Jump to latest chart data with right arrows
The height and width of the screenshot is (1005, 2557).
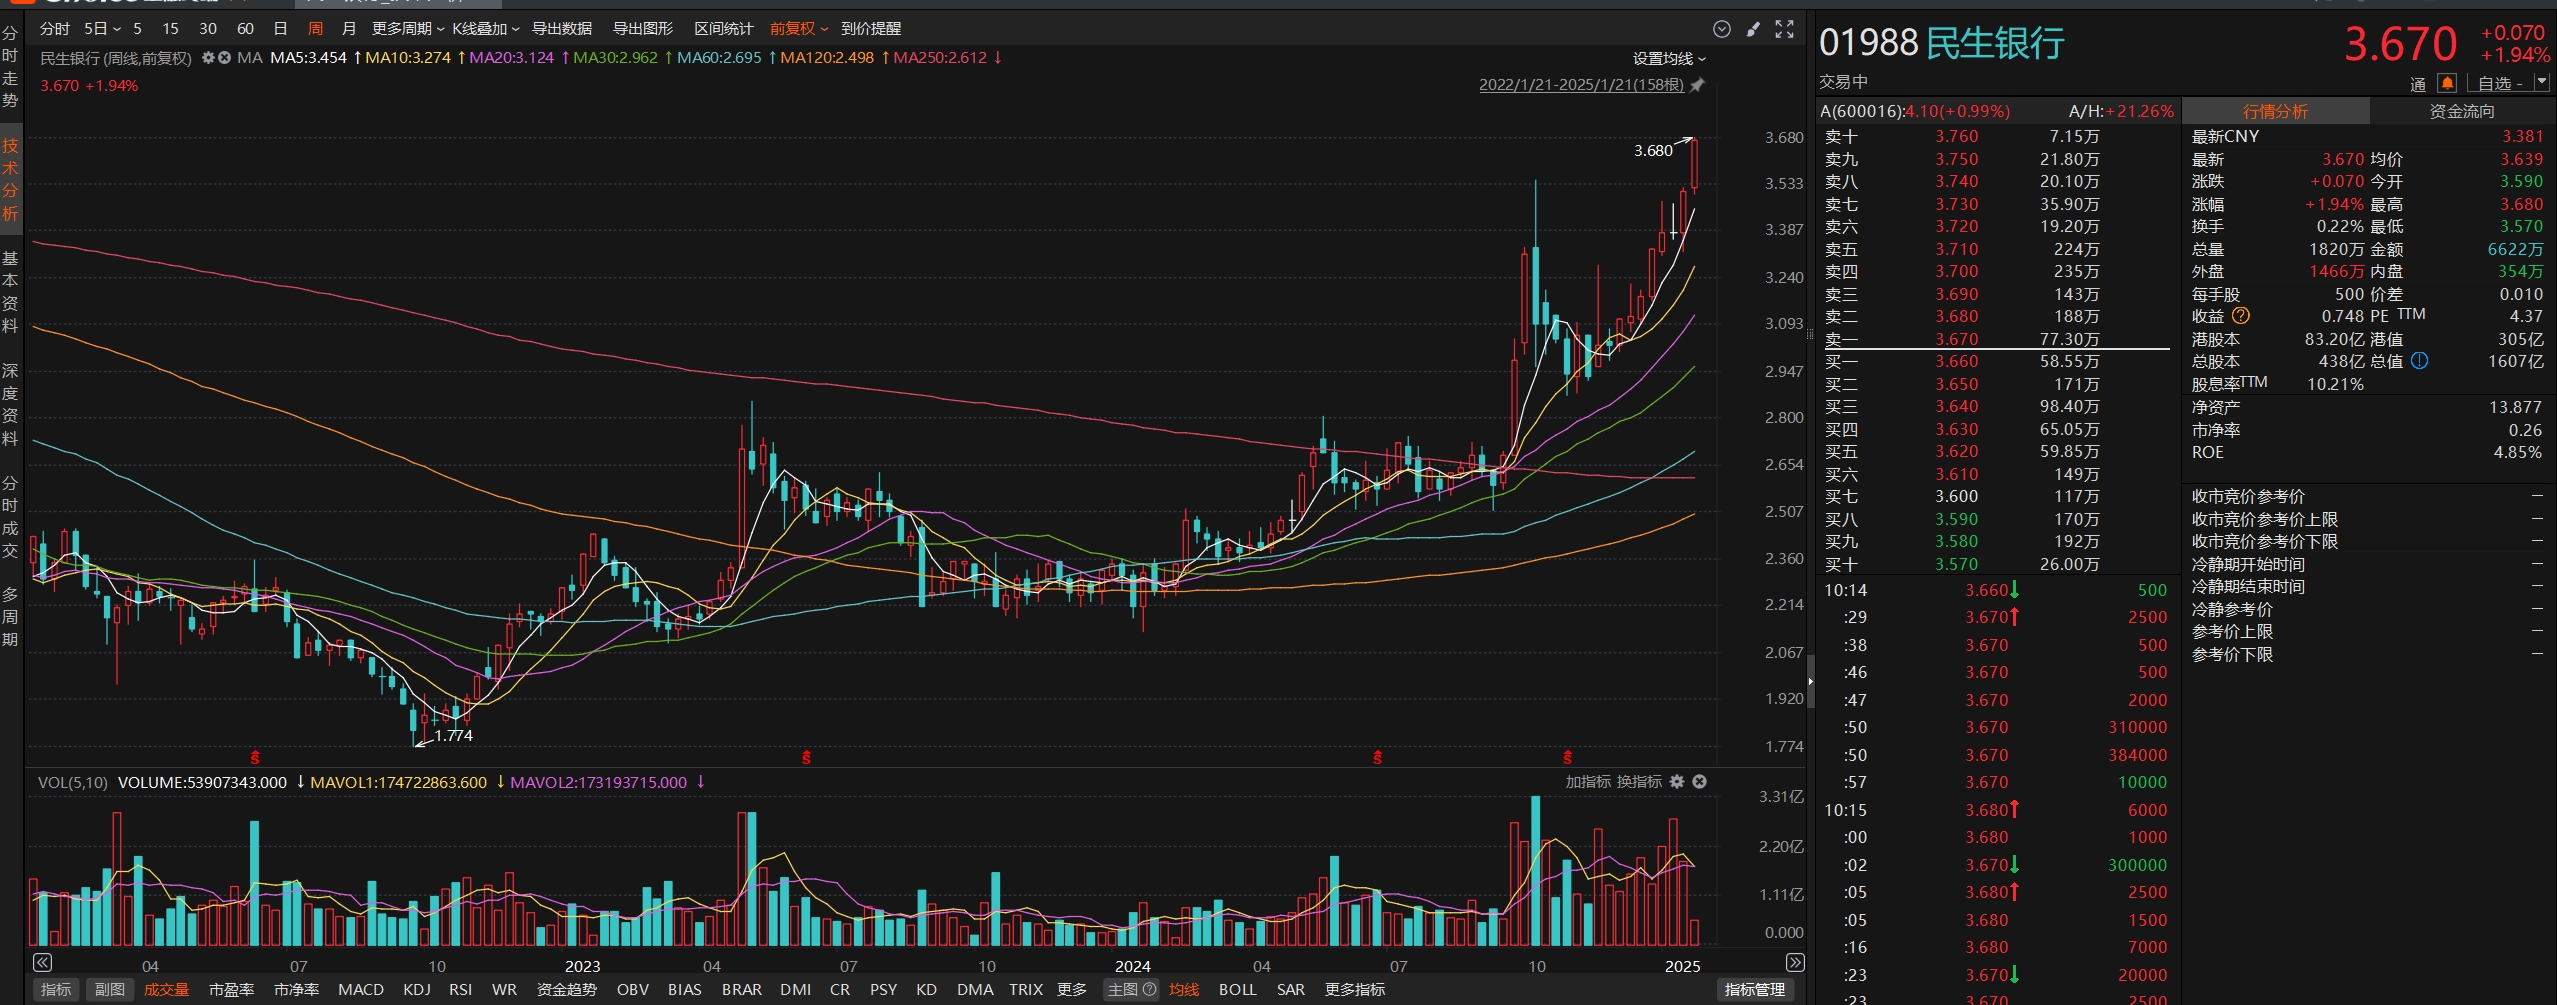tap(1795, 963)
